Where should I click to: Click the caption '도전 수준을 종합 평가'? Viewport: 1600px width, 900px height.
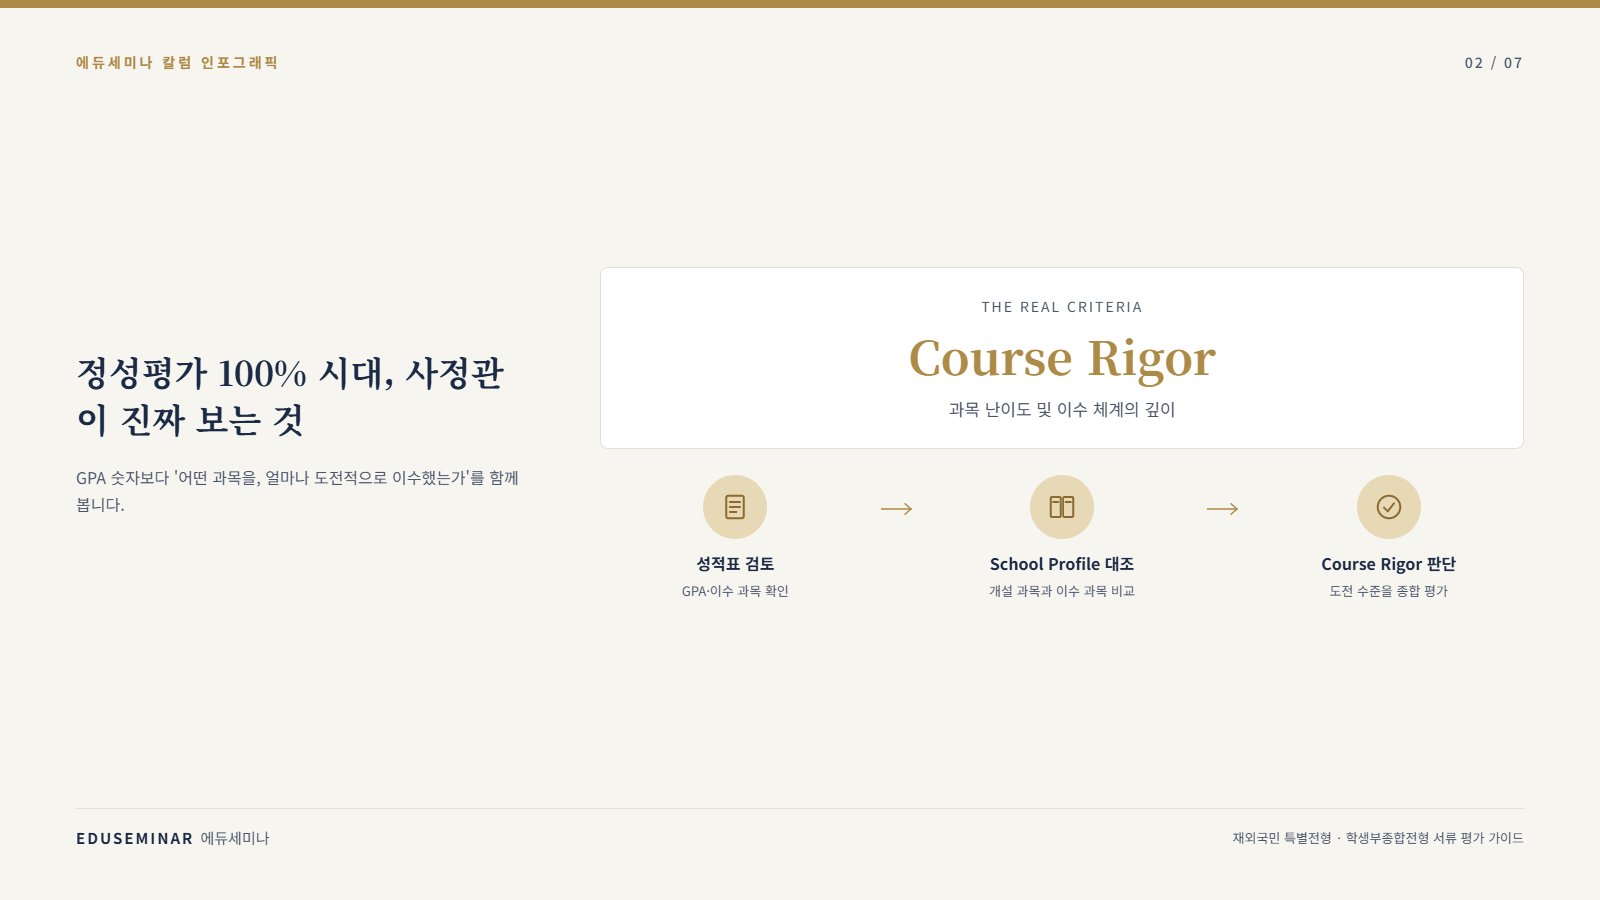pyautogui.click(x=1389, y=591)
